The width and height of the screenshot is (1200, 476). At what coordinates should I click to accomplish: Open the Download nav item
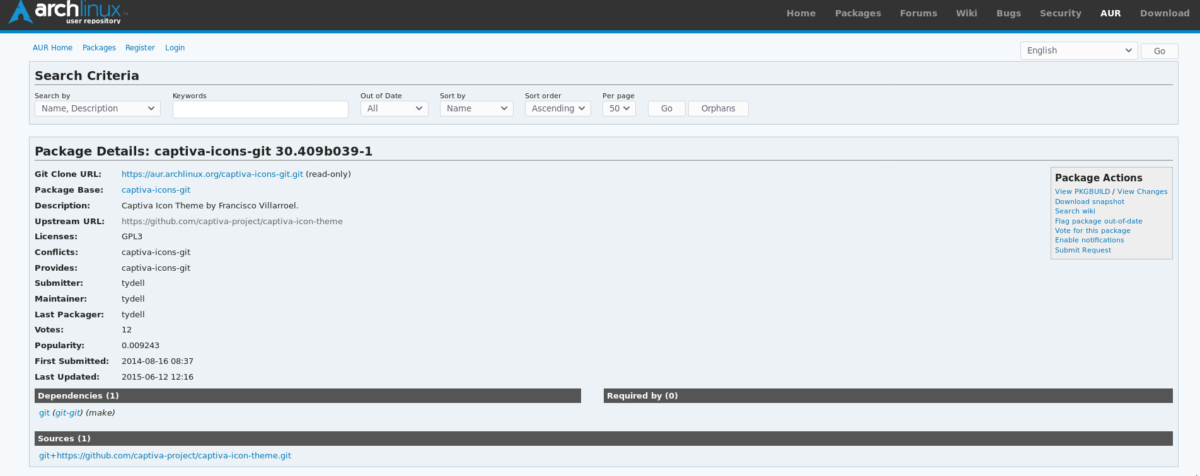click(x=1164, y=13)
